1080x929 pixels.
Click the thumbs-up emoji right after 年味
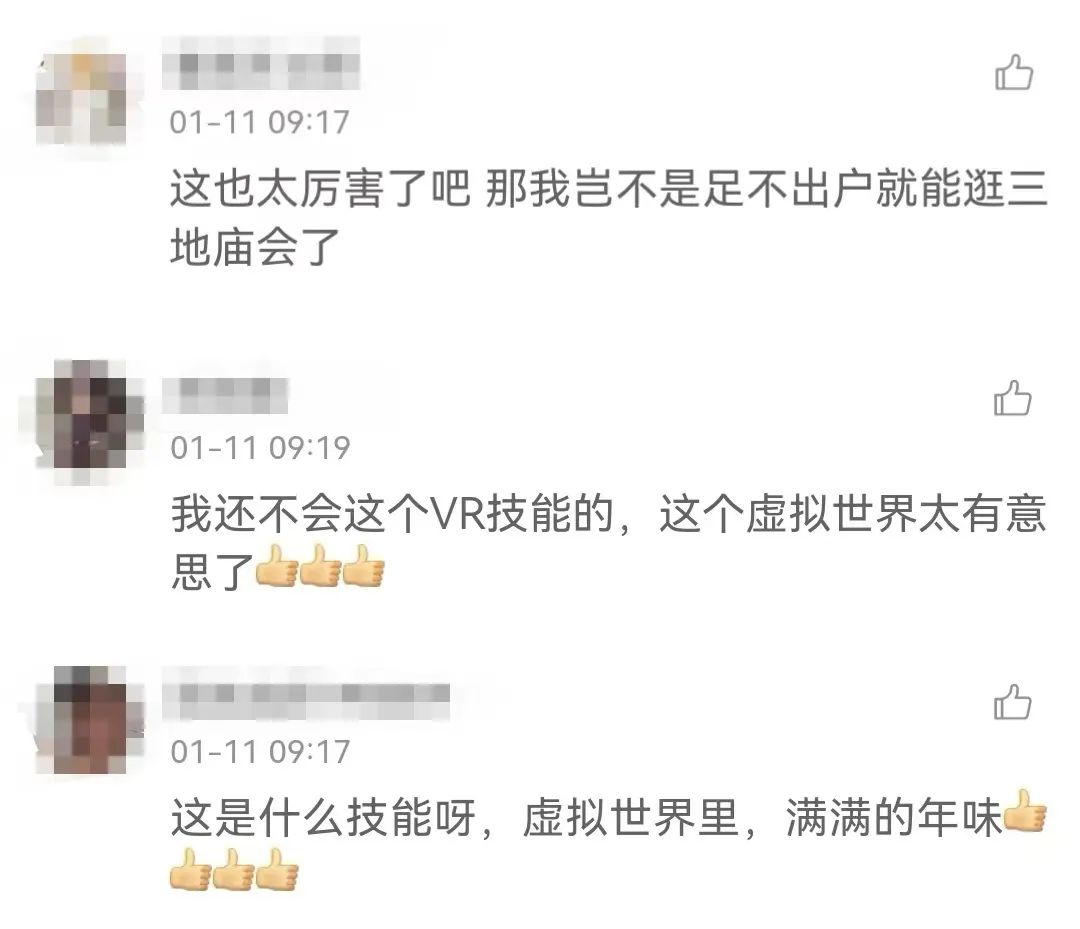tap(1025, 811)
